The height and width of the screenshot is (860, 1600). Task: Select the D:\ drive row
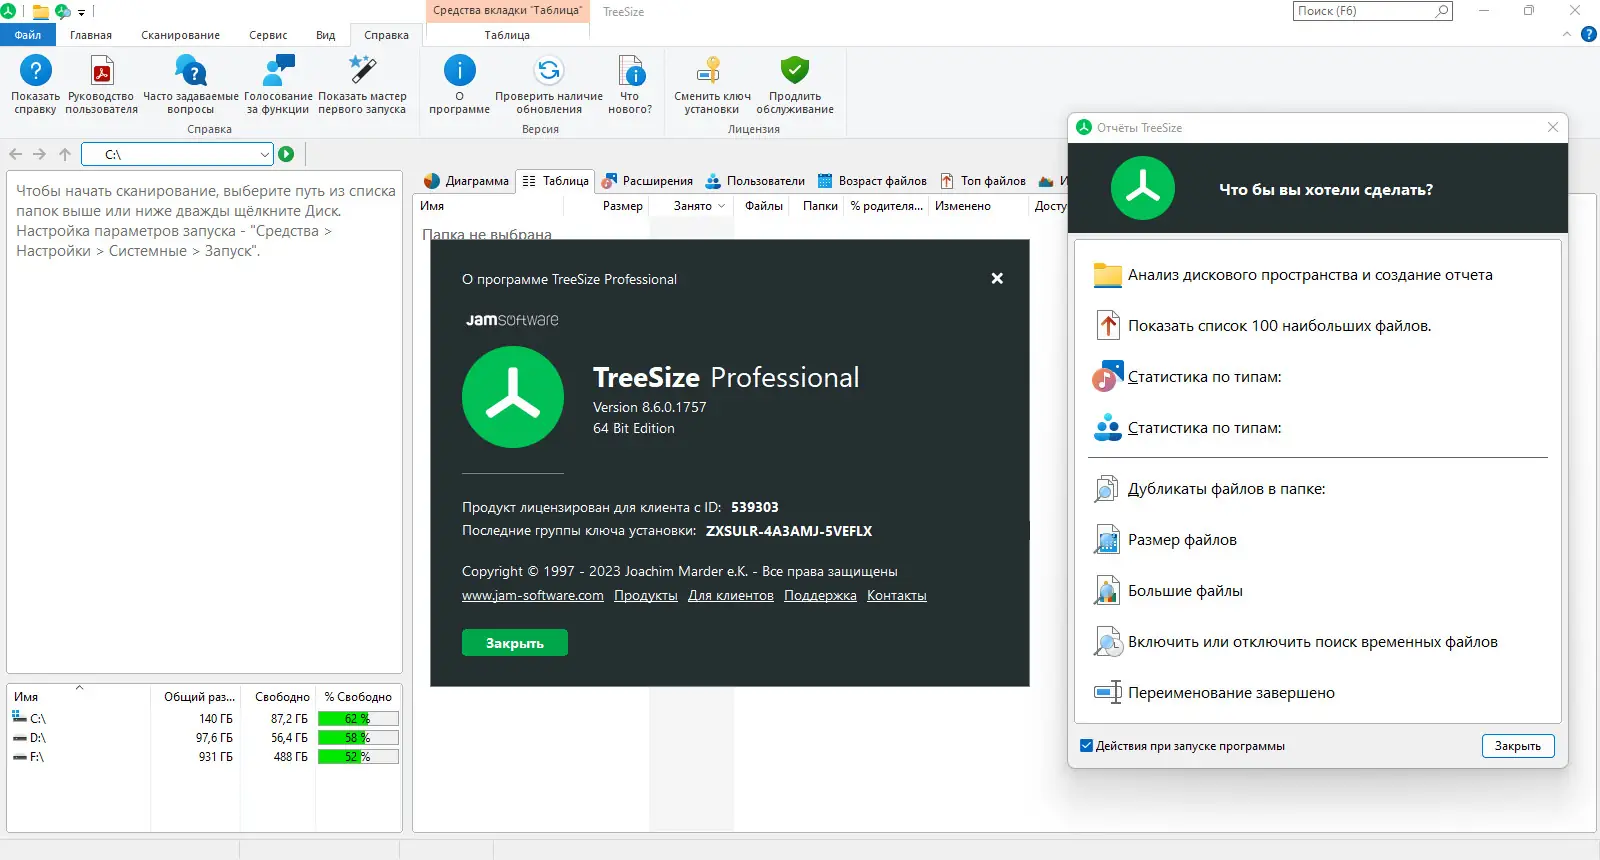point(204,738)
